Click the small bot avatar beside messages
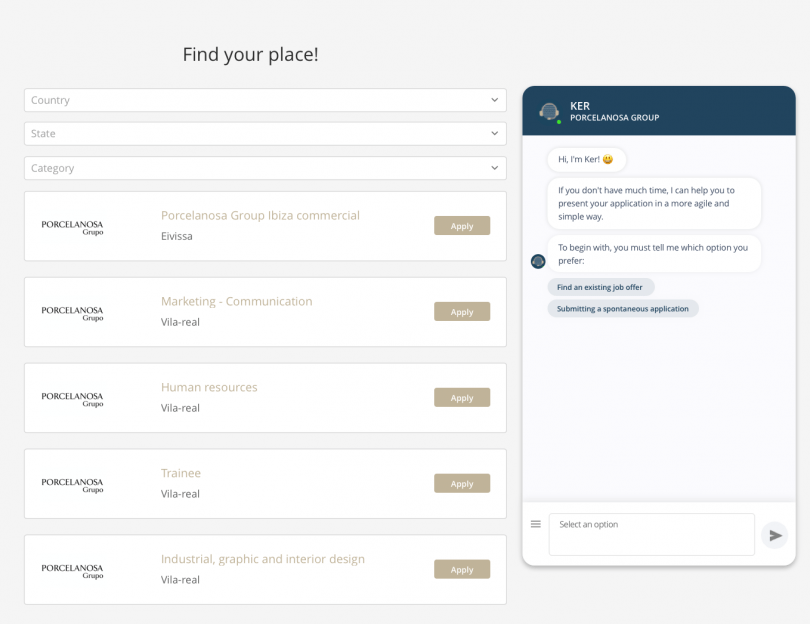 tap(538, 261)
